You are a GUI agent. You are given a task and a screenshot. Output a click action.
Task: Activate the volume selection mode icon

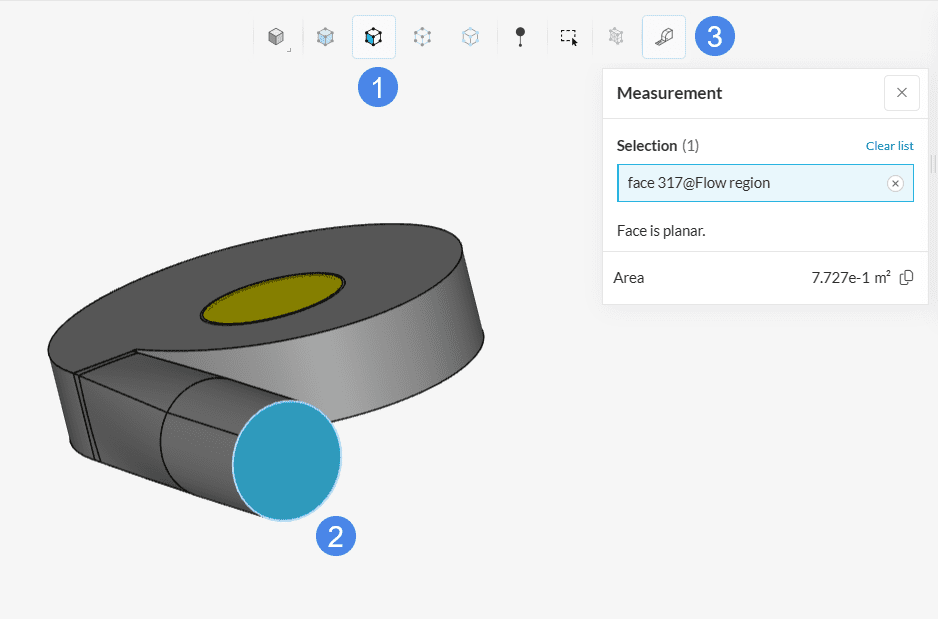[325, 37]
